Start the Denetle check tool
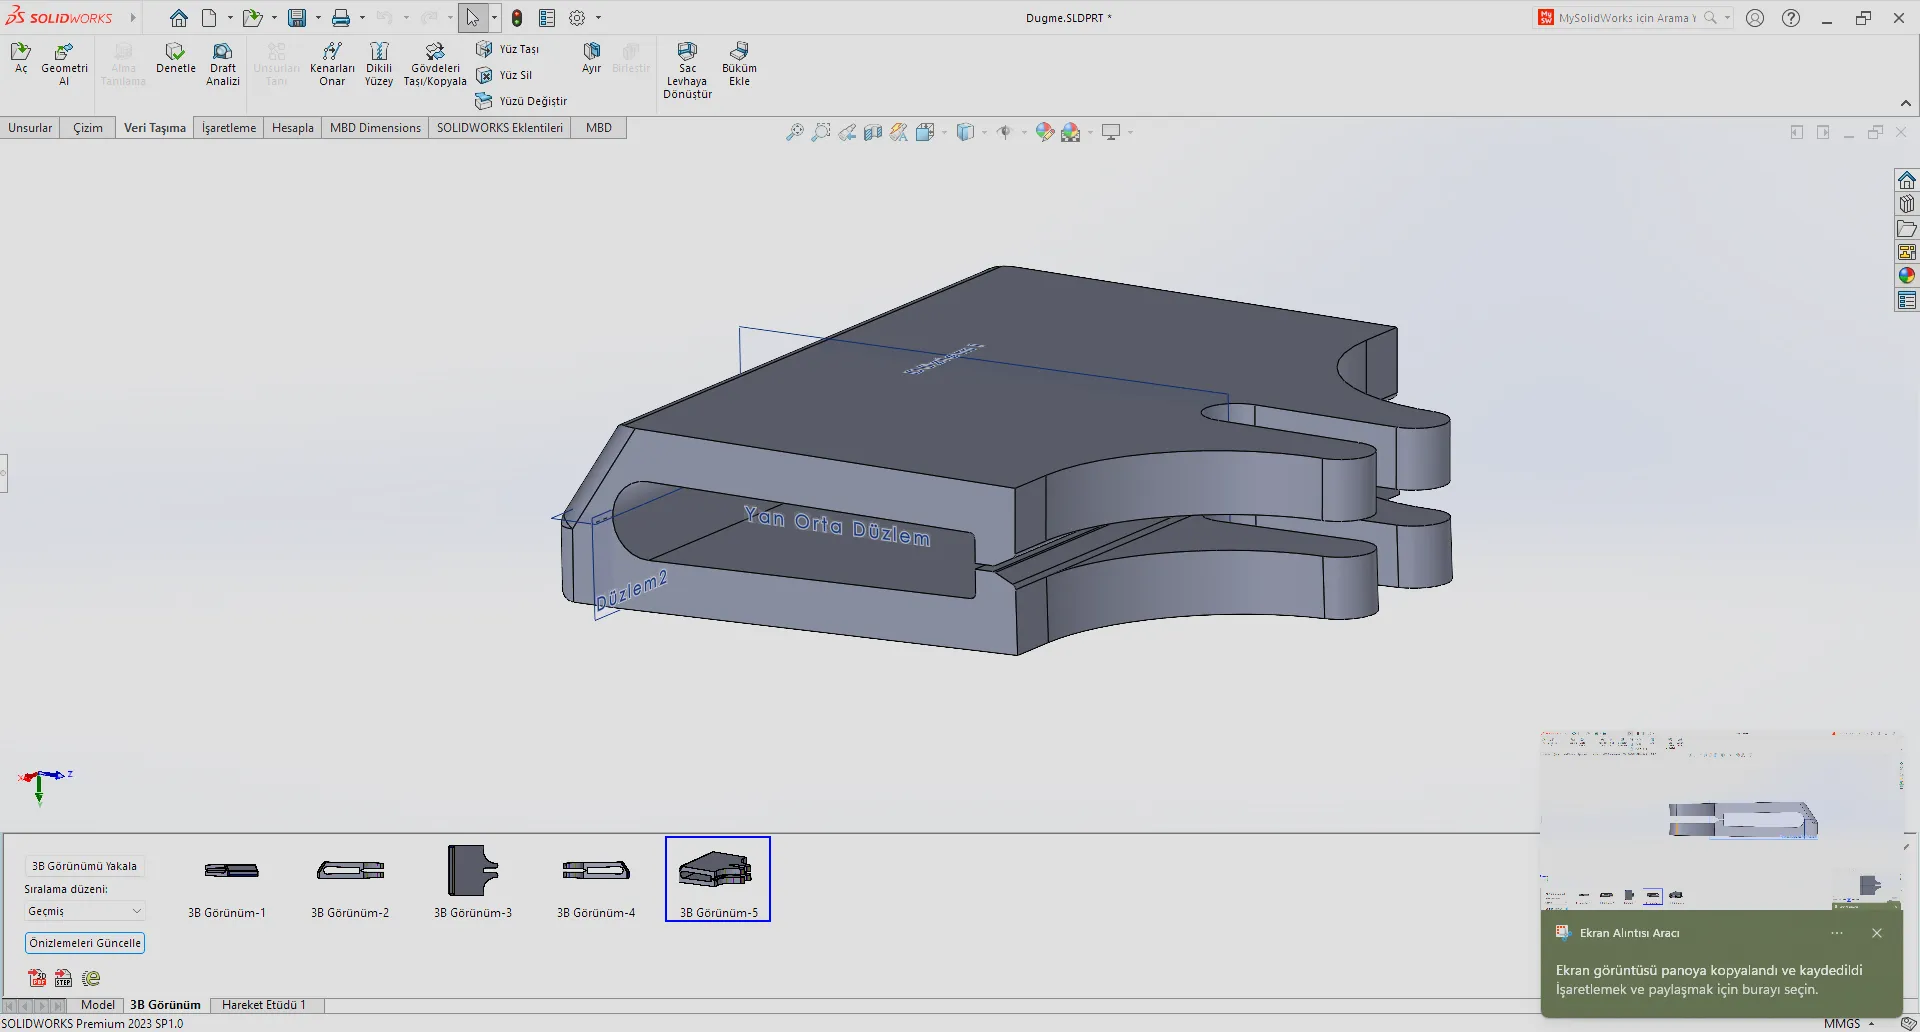 point(176,58)
